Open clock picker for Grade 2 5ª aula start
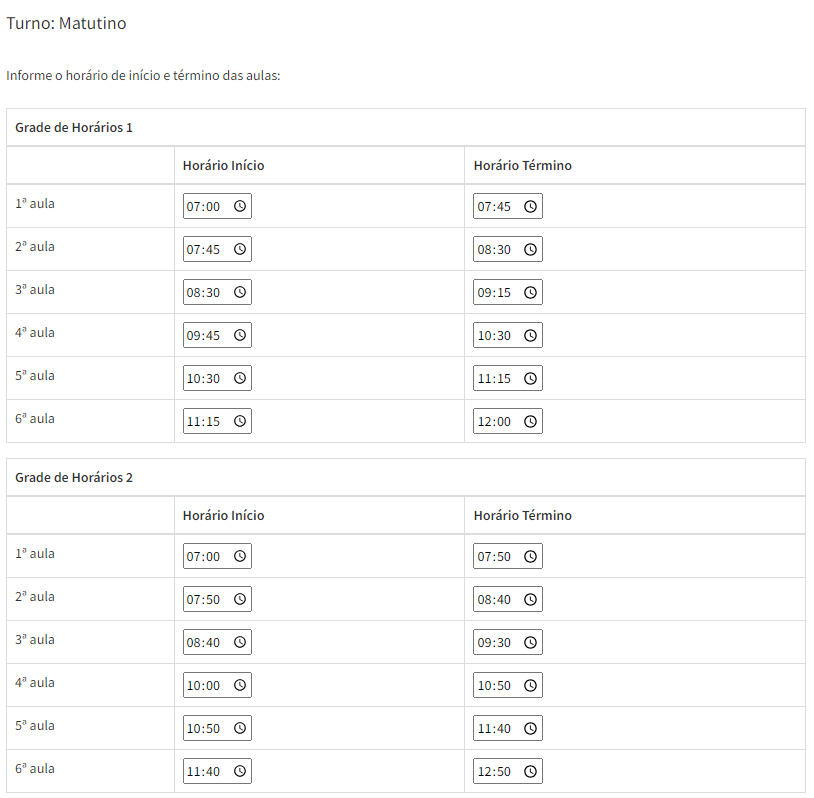 pyautogui.click(x=239, y=728)
